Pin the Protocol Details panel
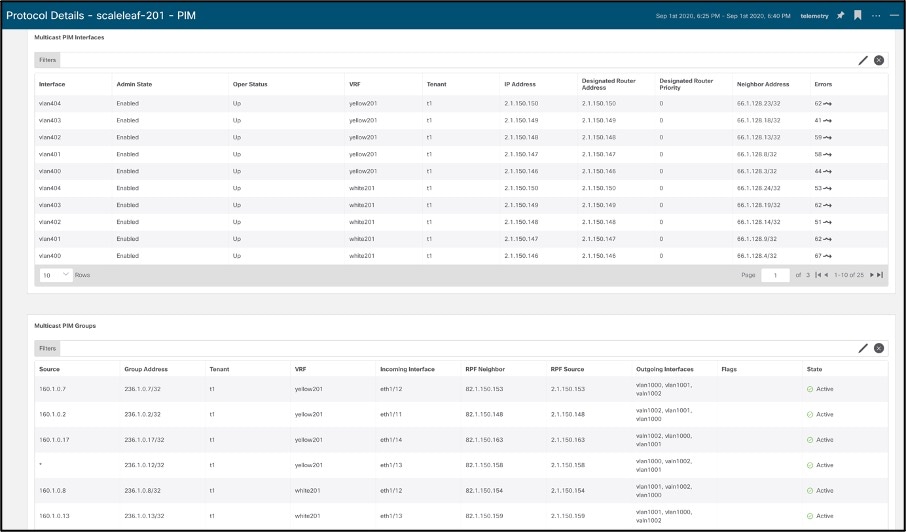This screenshot has width=906, height=532. click(x=841, y=16)
